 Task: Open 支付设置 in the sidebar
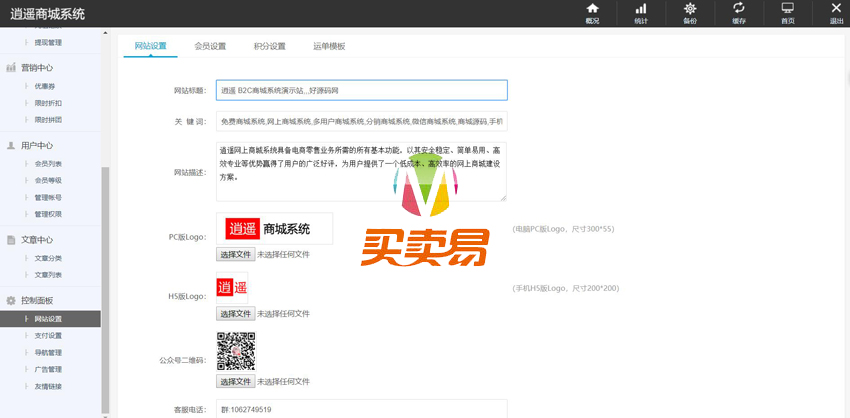click(x=48, y=336)
